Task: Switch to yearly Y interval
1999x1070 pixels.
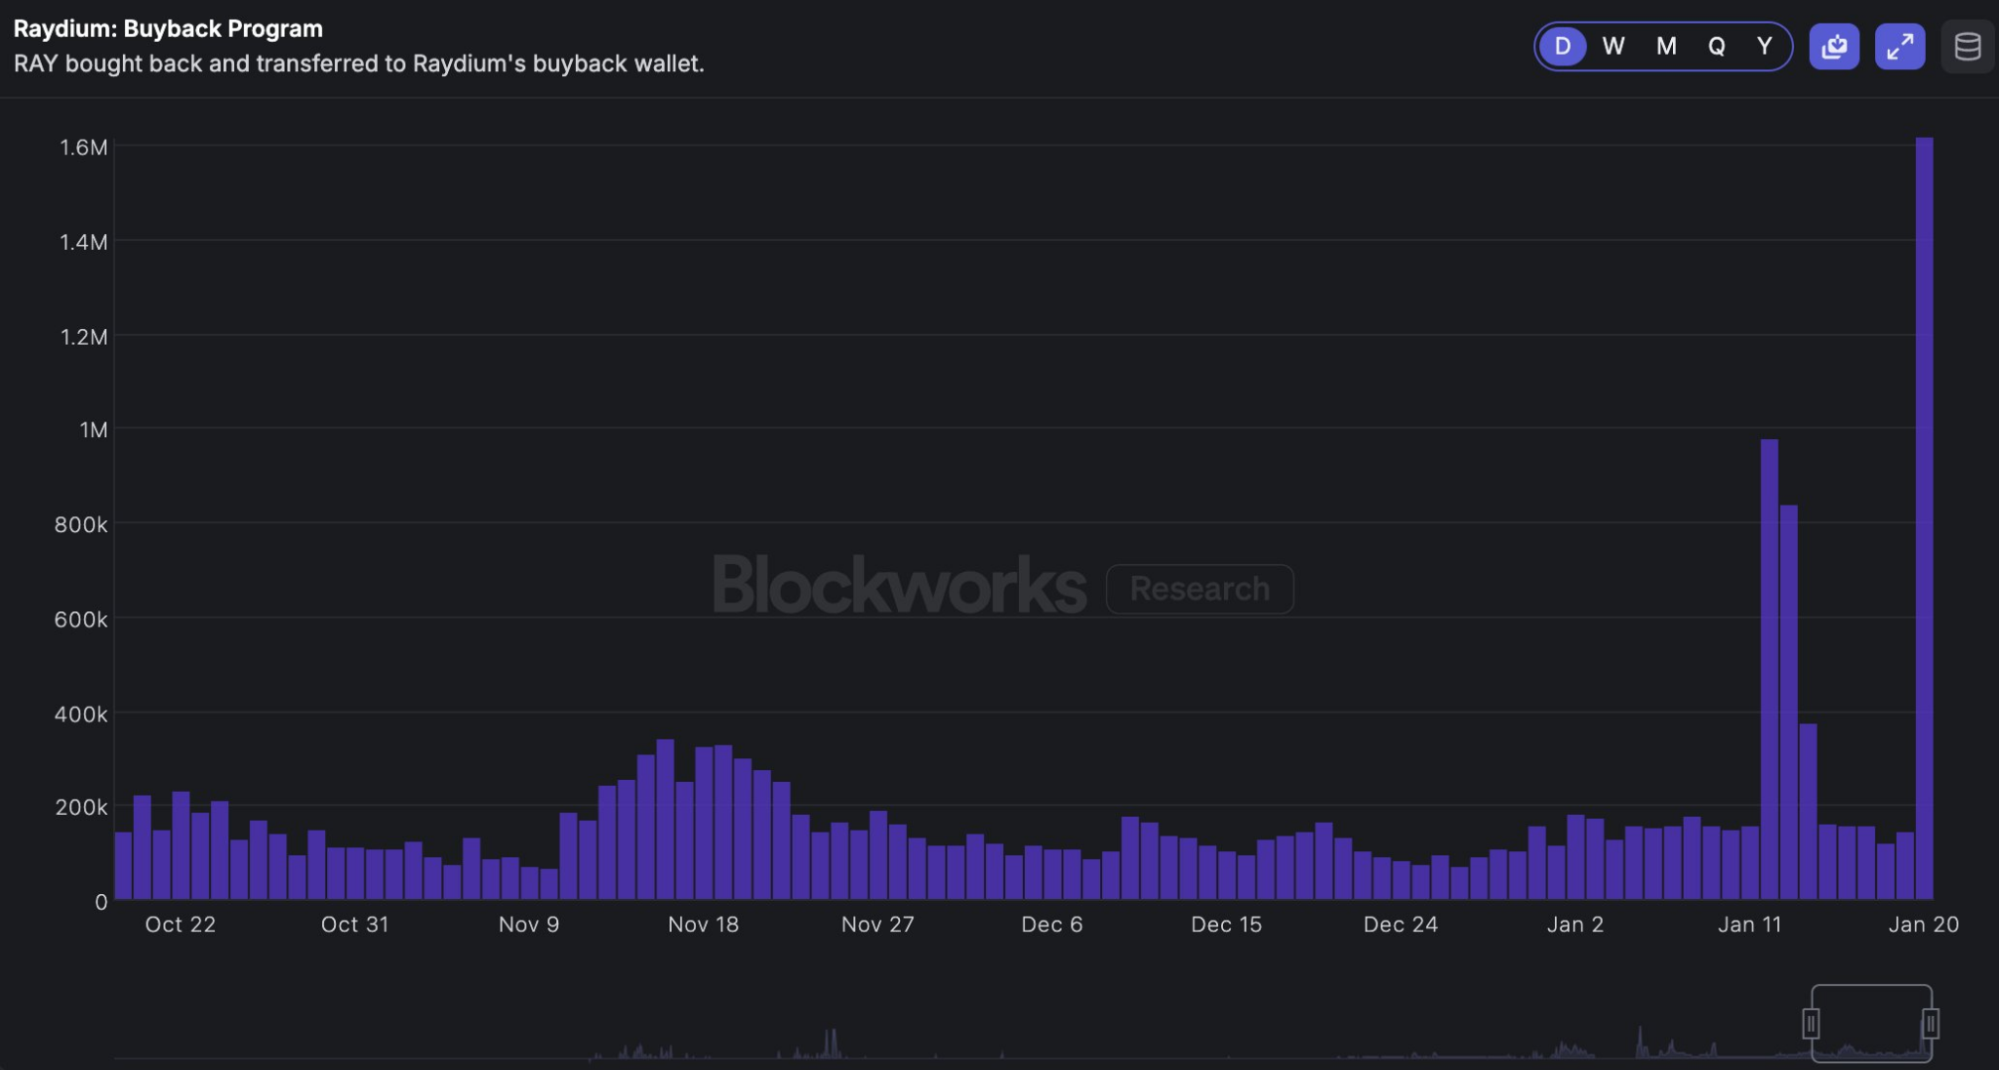Action: (1764, 46)
